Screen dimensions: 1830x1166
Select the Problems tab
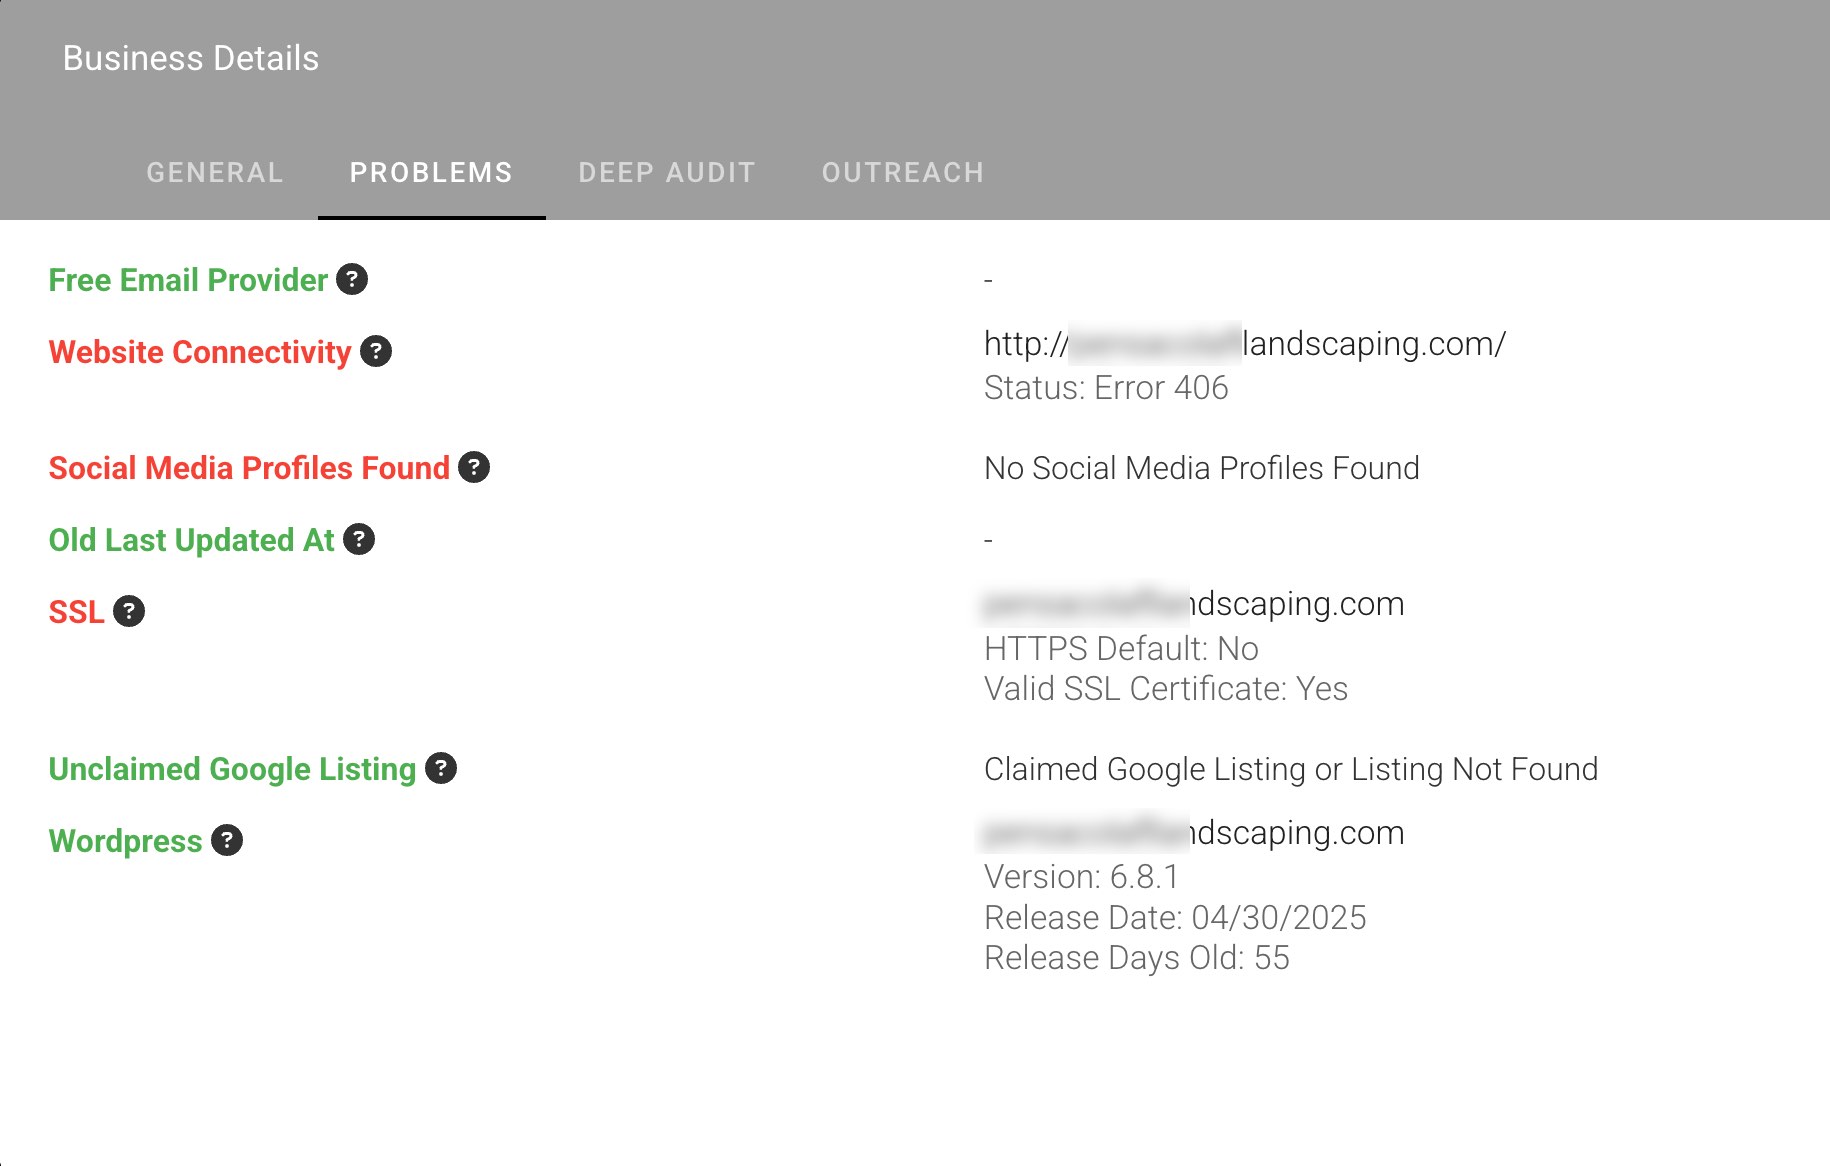click(431, 172)
